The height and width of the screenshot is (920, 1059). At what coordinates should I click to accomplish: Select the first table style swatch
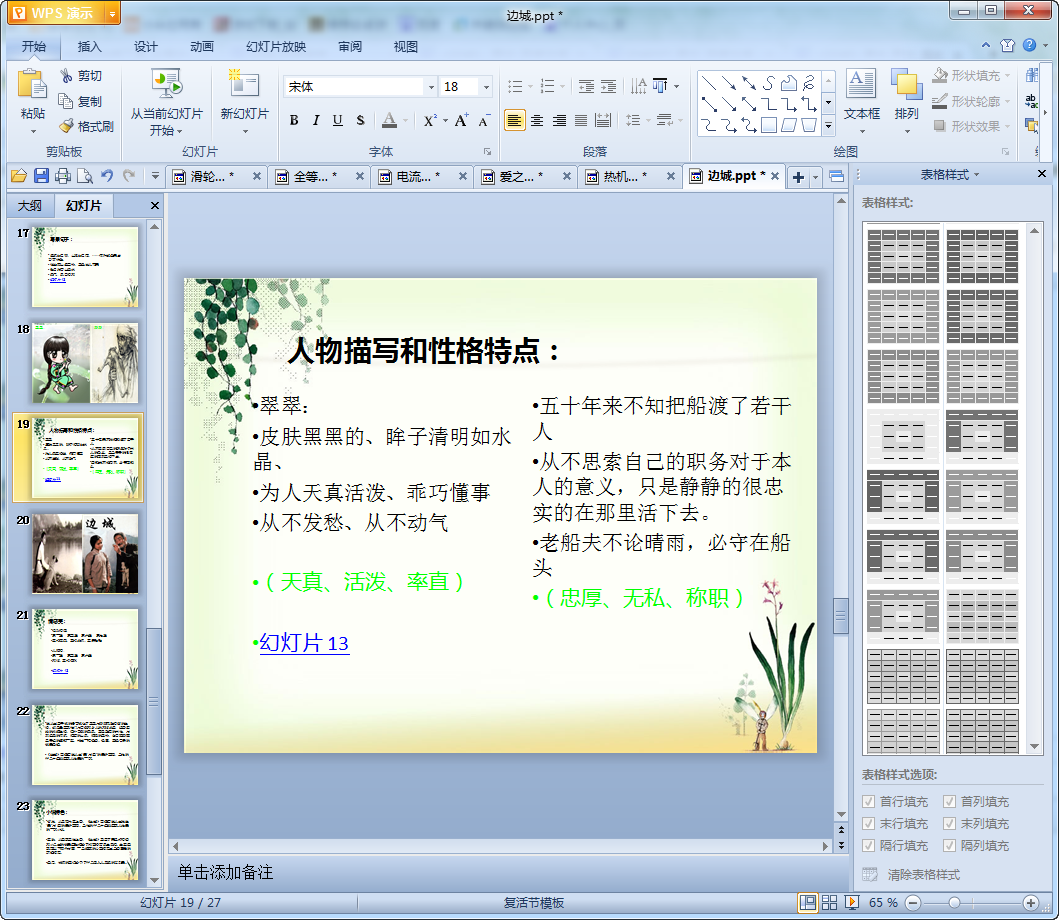[x=903, y=256]
